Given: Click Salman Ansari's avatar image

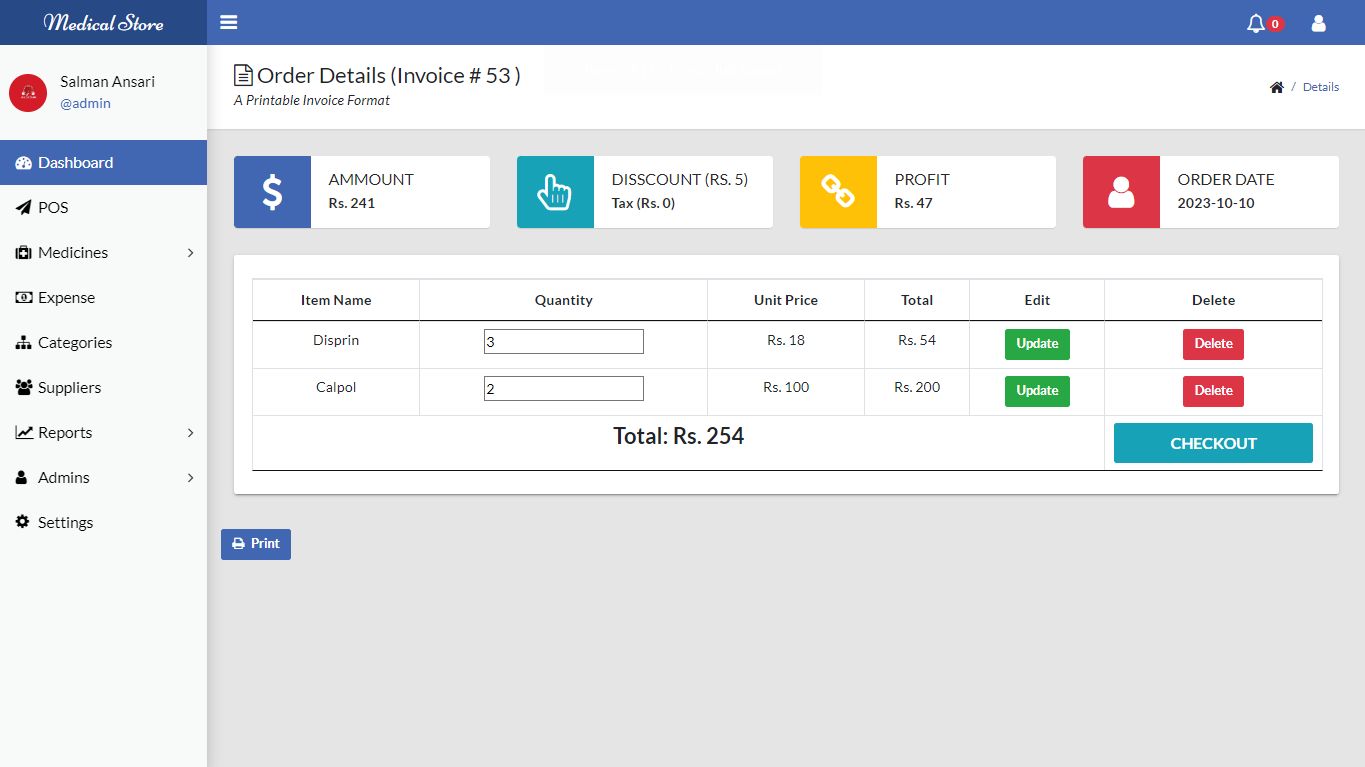Looking at the screenshot, I should [28, 92].
